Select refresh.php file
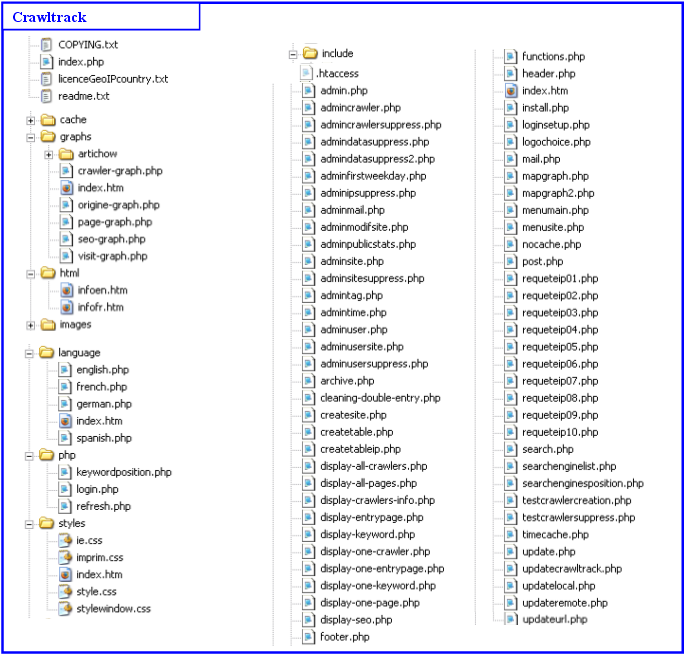The height and width of the screenshot is (656, 685). (x=103, y=507)
